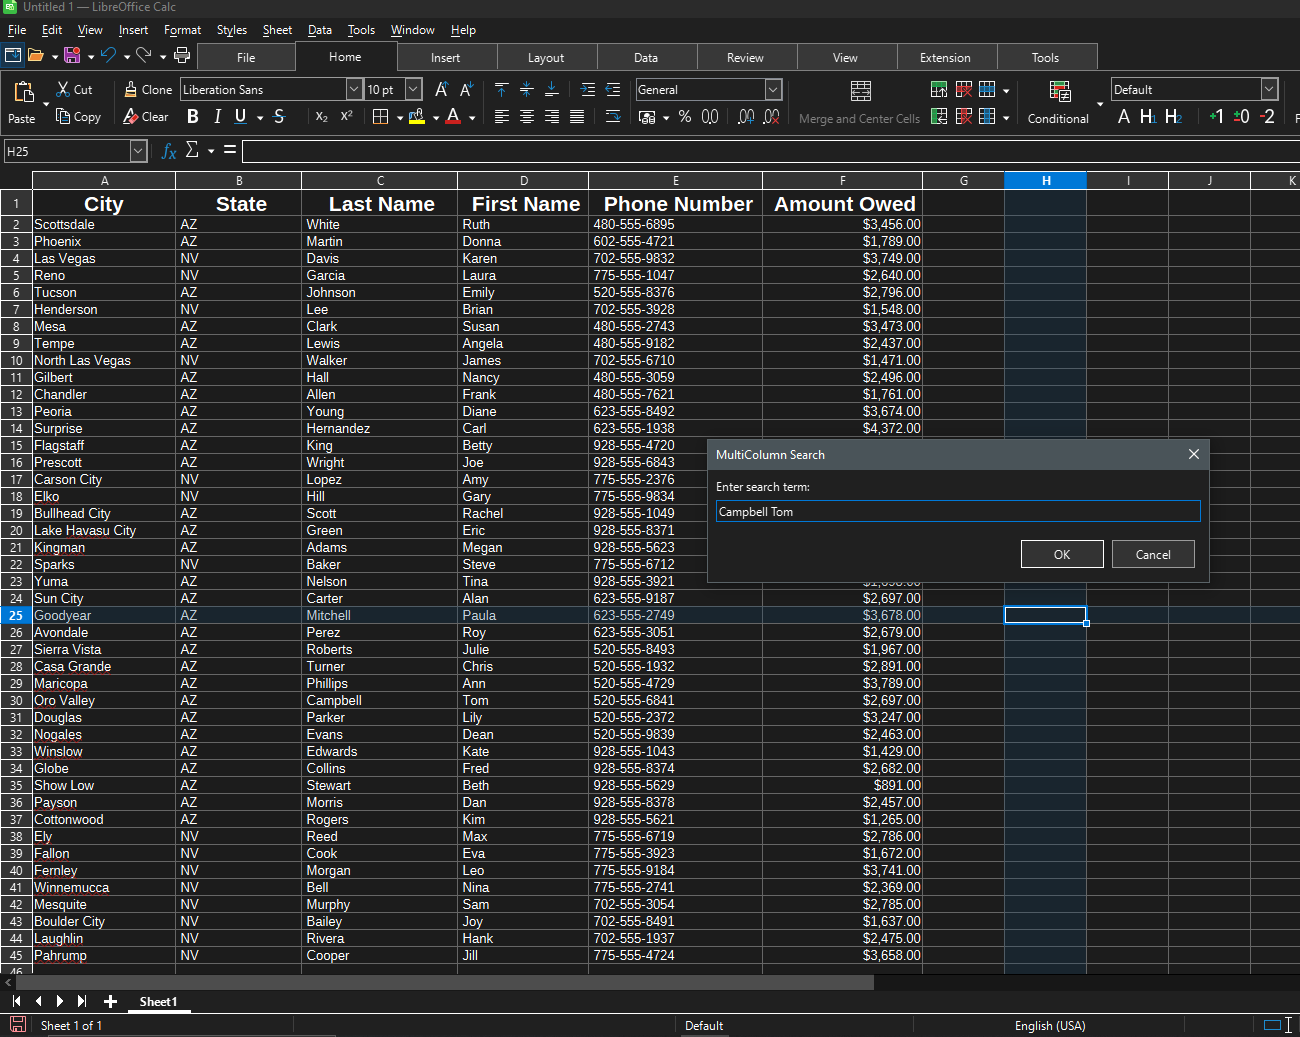Toggle Strikethrough formatting

[279, 117]
